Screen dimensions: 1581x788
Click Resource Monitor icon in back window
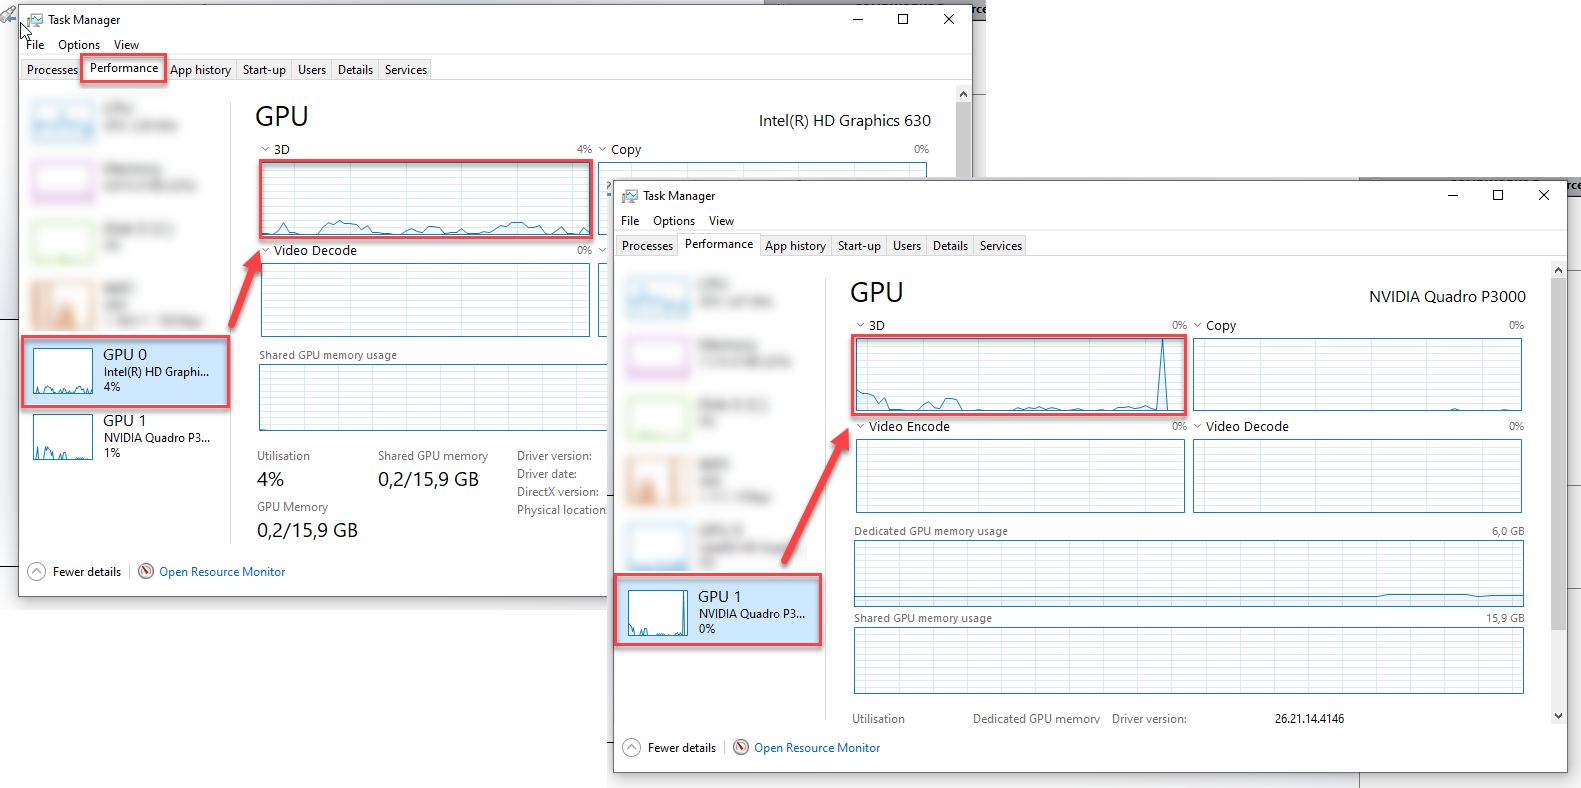coord(146,571)
